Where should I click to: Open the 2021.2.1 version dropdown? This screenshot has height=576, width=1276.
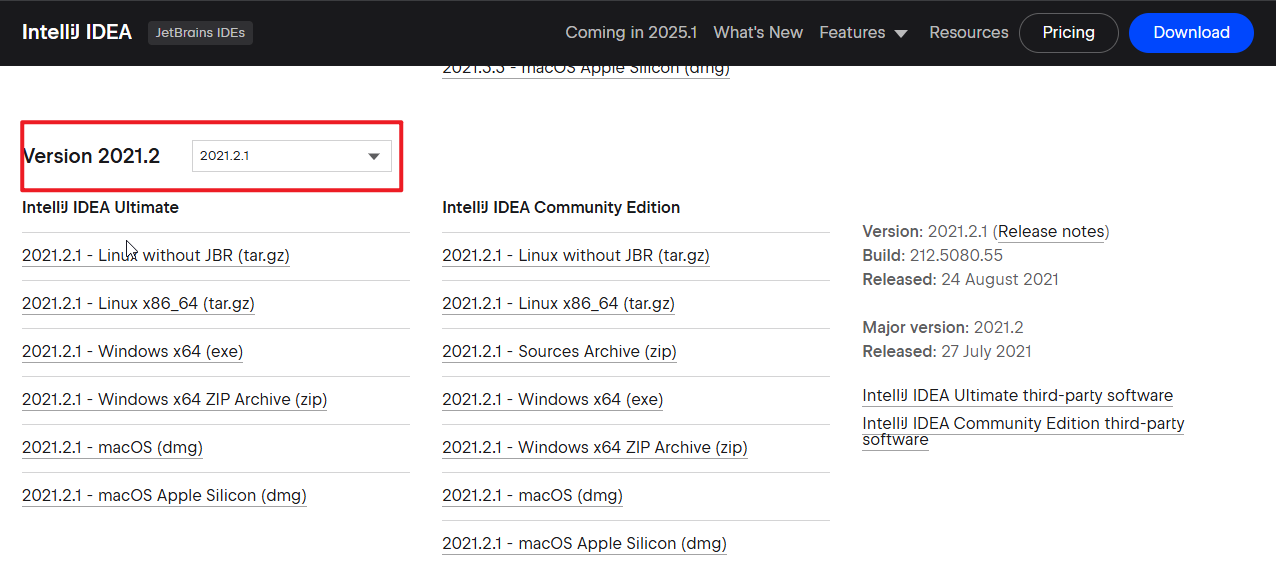pyautogui.click(x=291, y=156)
